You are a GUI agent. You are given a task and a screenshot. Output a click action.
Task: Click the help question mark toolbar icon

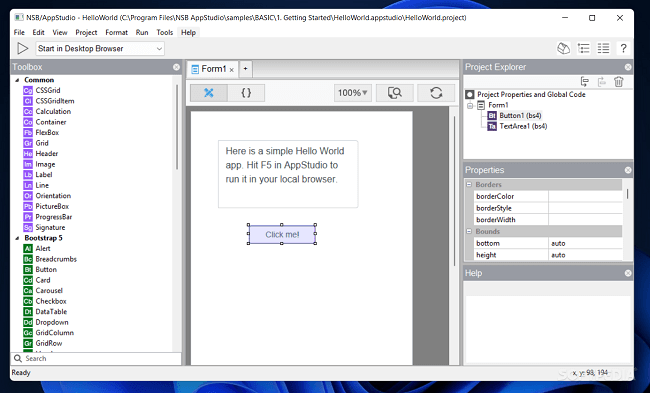click(x=623, y=49)
